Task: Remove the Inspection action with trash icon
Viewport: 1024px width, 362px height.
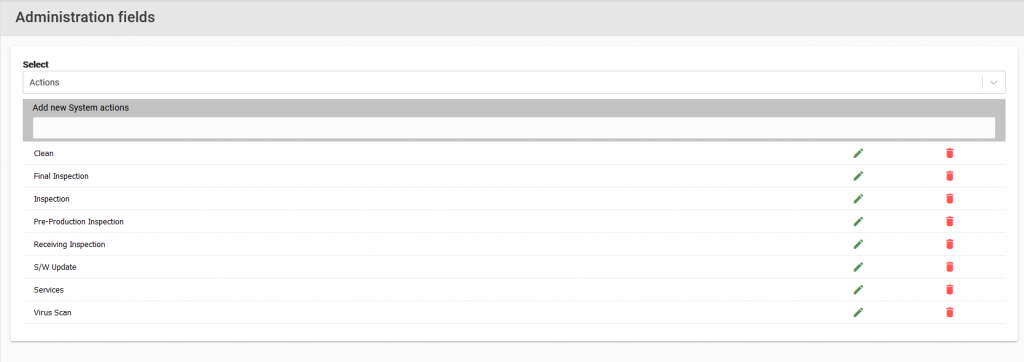Action: coord(950,199)
